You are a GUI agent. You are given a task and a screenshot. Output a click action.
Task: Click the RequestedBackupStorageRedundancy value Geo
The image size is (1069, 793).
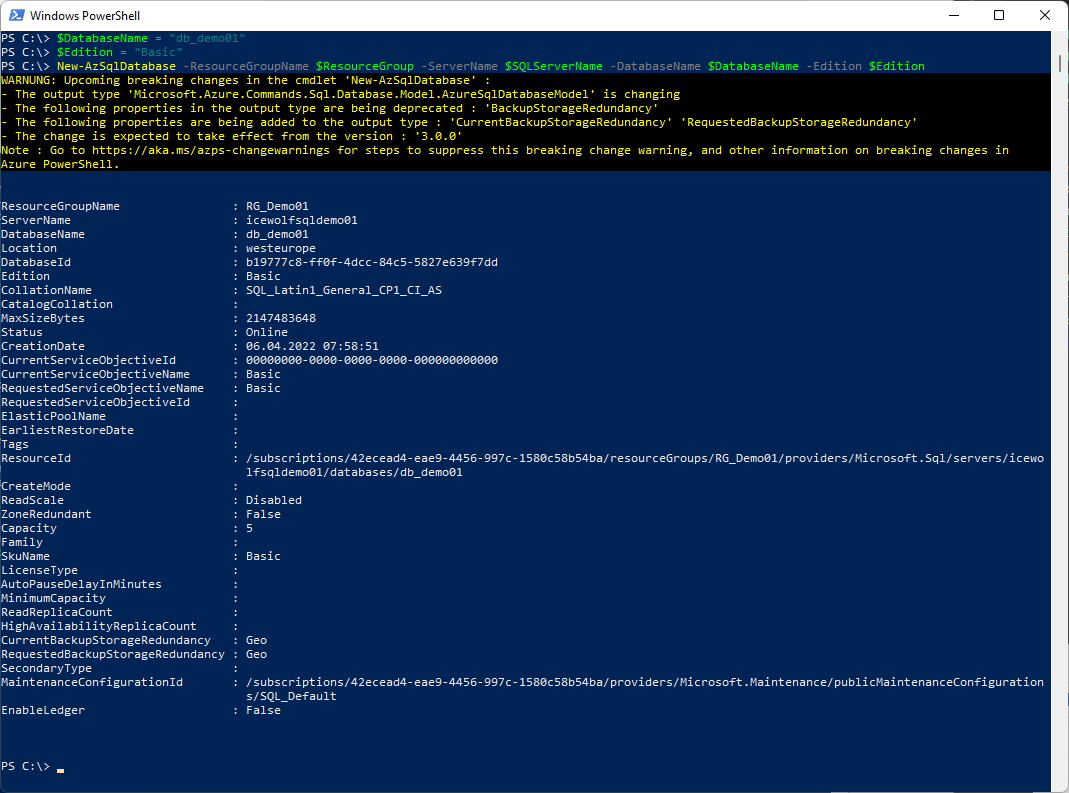(256, 654)
